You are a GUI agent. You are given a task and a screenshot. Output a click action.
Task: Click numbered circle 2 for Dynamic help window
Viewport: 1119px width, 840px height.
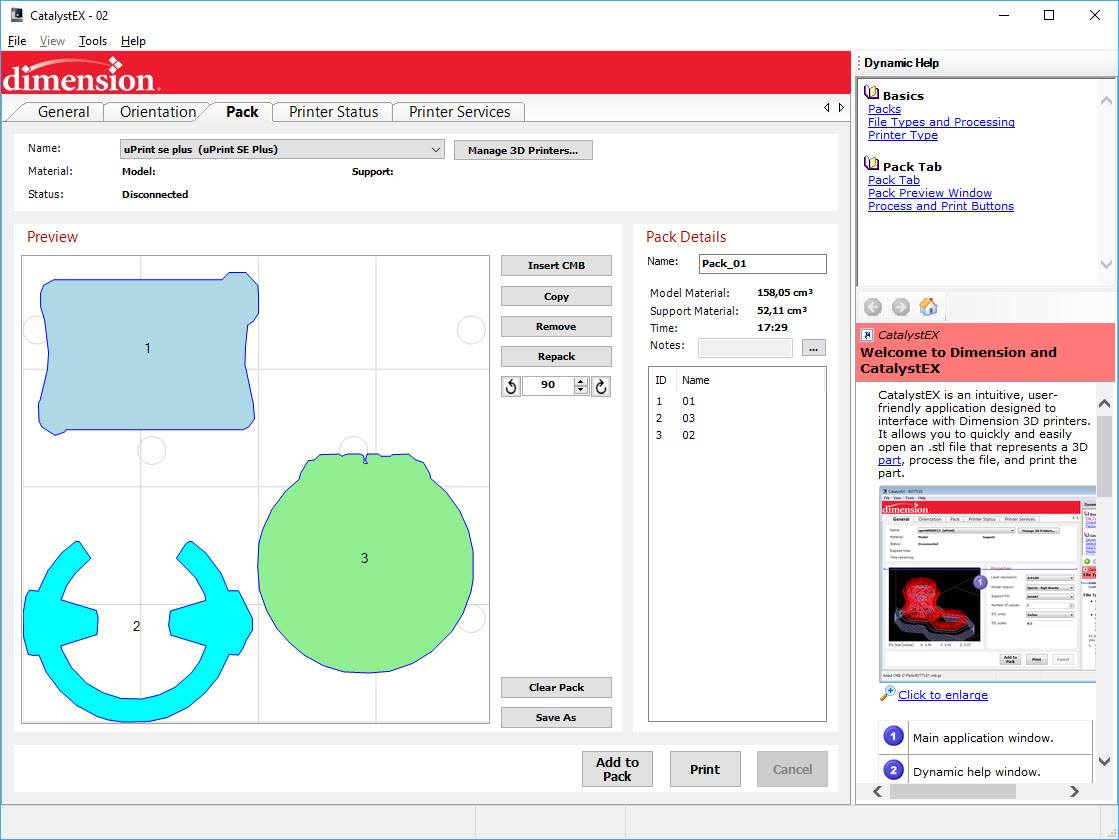pos(893,770)
